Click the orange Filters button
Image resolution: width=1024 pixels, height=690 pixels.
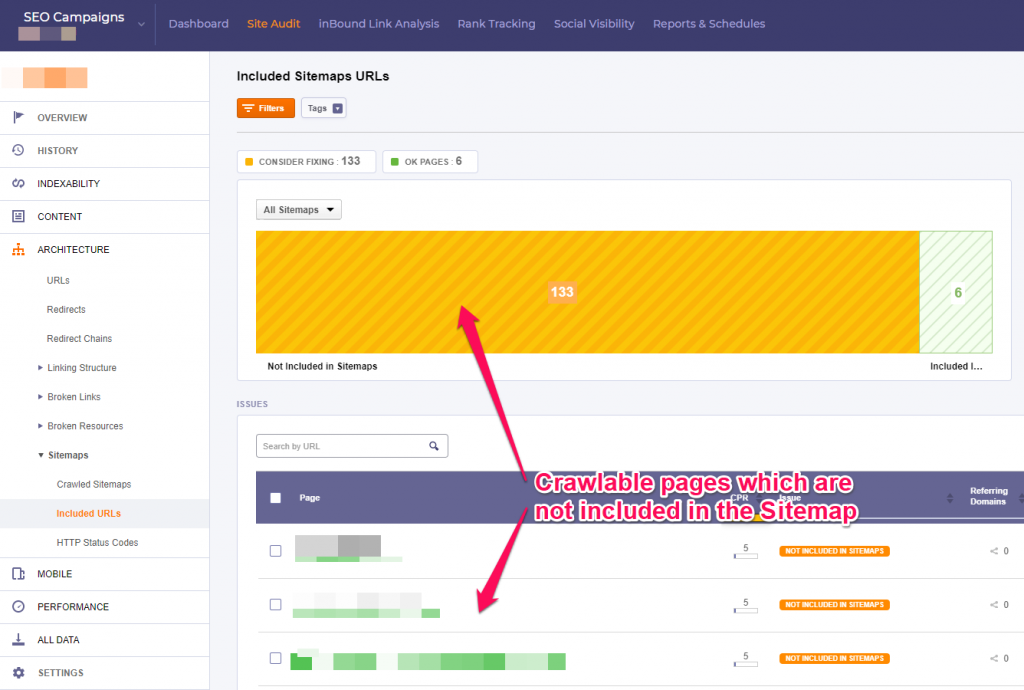[266, 108]
